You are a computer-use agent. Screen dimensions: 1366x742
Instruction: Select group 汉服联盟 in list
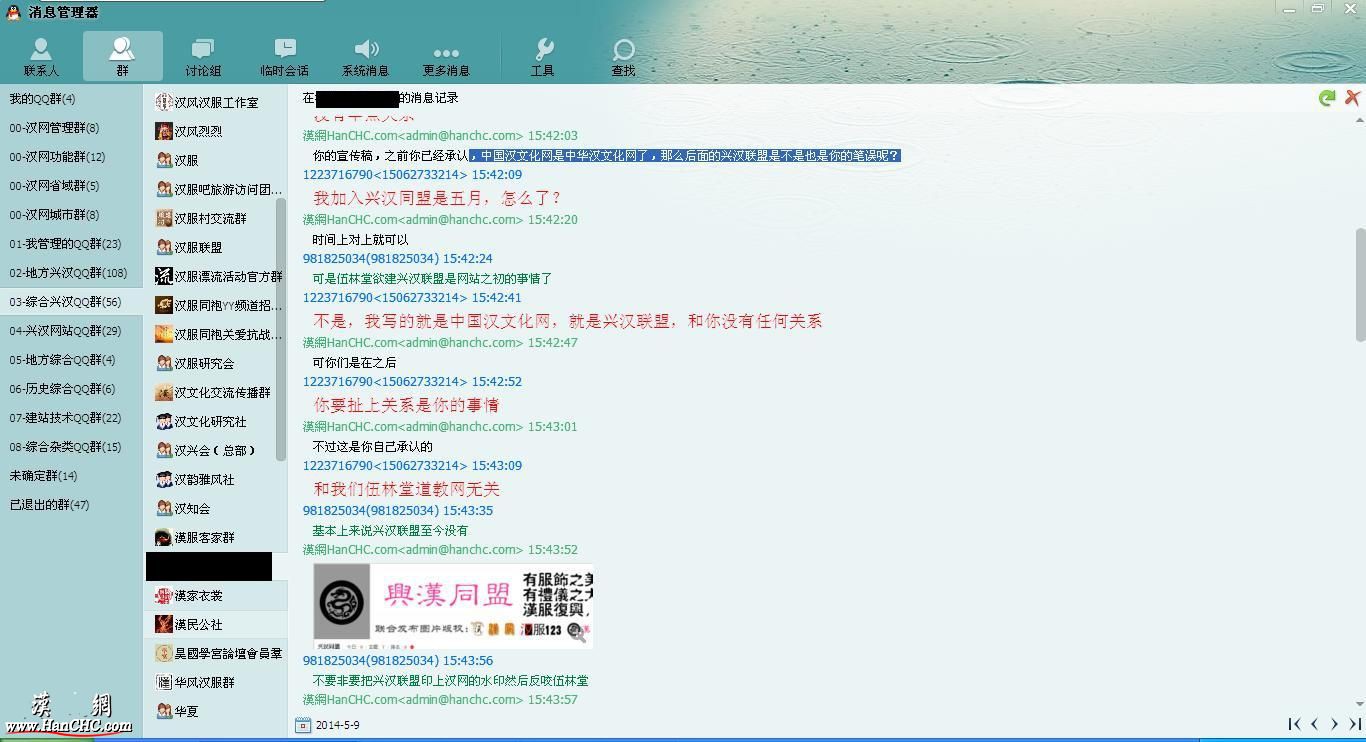coord(198,247)
